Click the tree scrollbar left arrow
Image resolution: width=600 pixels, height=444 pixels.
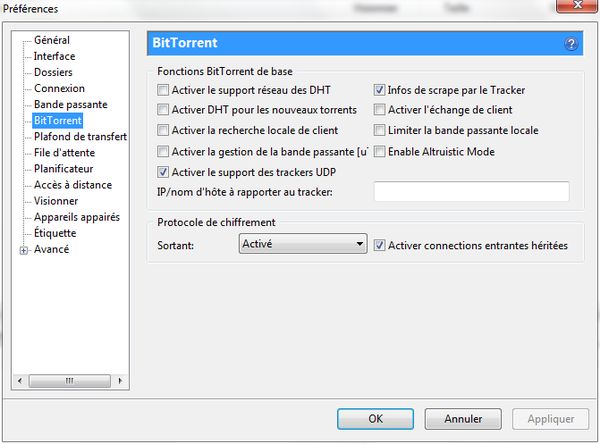point(20,381)
